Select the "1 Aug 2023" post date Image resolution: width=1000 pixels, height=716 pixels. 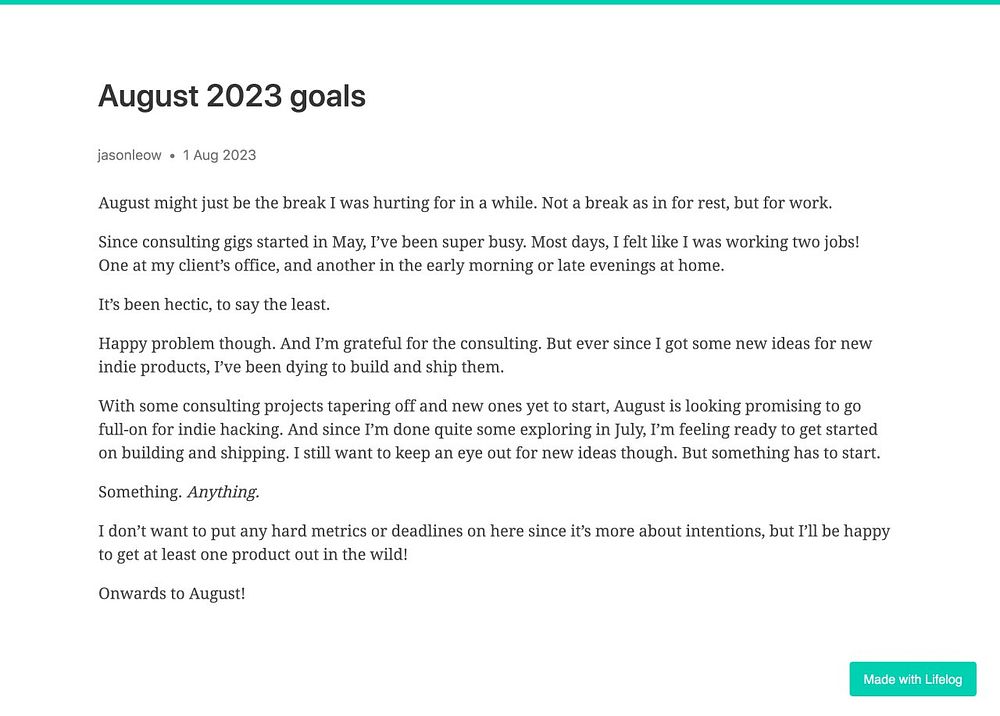[x=219, y=155]
